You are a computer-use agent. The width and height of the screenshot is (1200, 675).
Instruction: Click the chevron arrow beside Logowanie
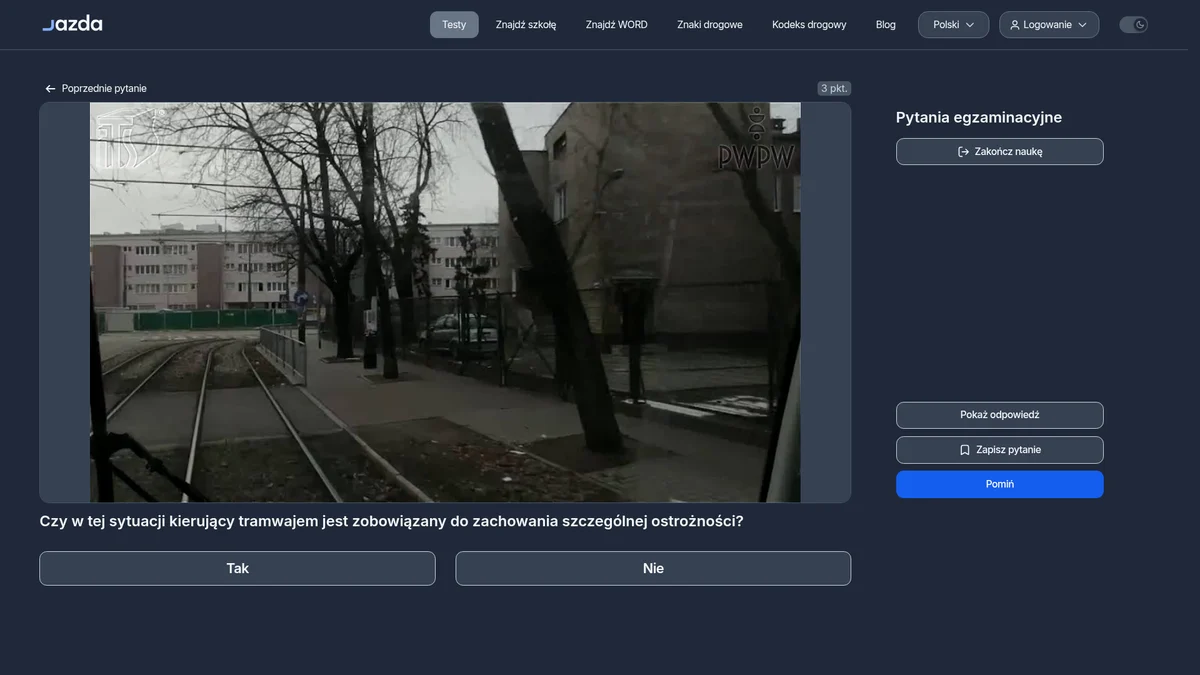[x=1082, y=25]
